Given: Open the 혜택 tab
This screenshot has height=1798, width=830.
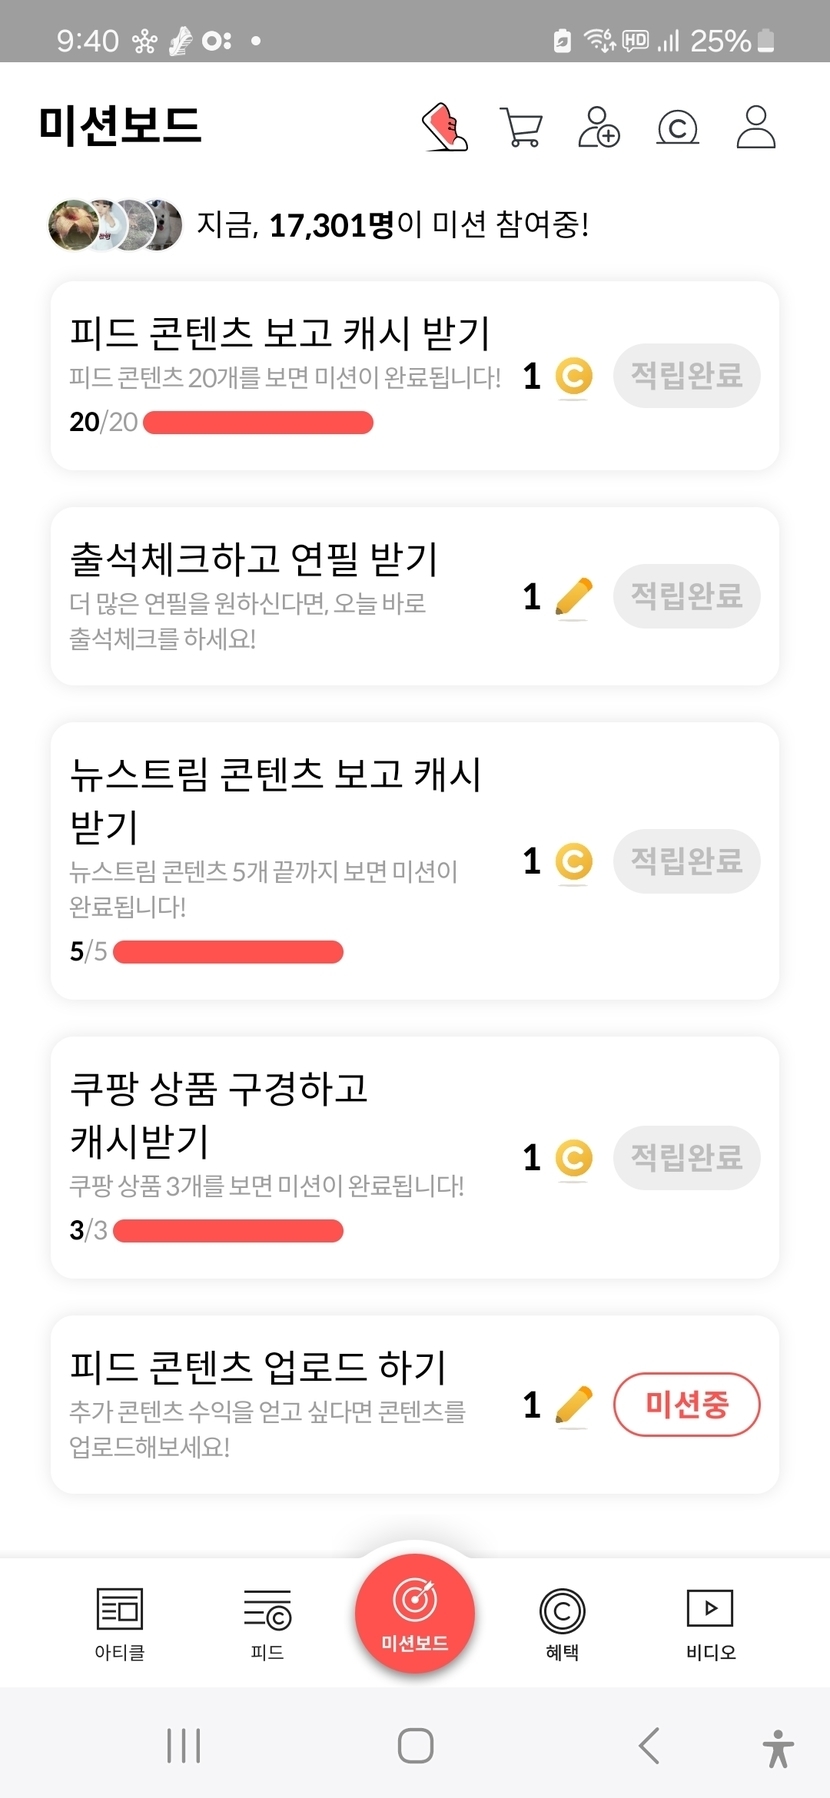Looking at the screenshot, I should (x=562, y=1622).
